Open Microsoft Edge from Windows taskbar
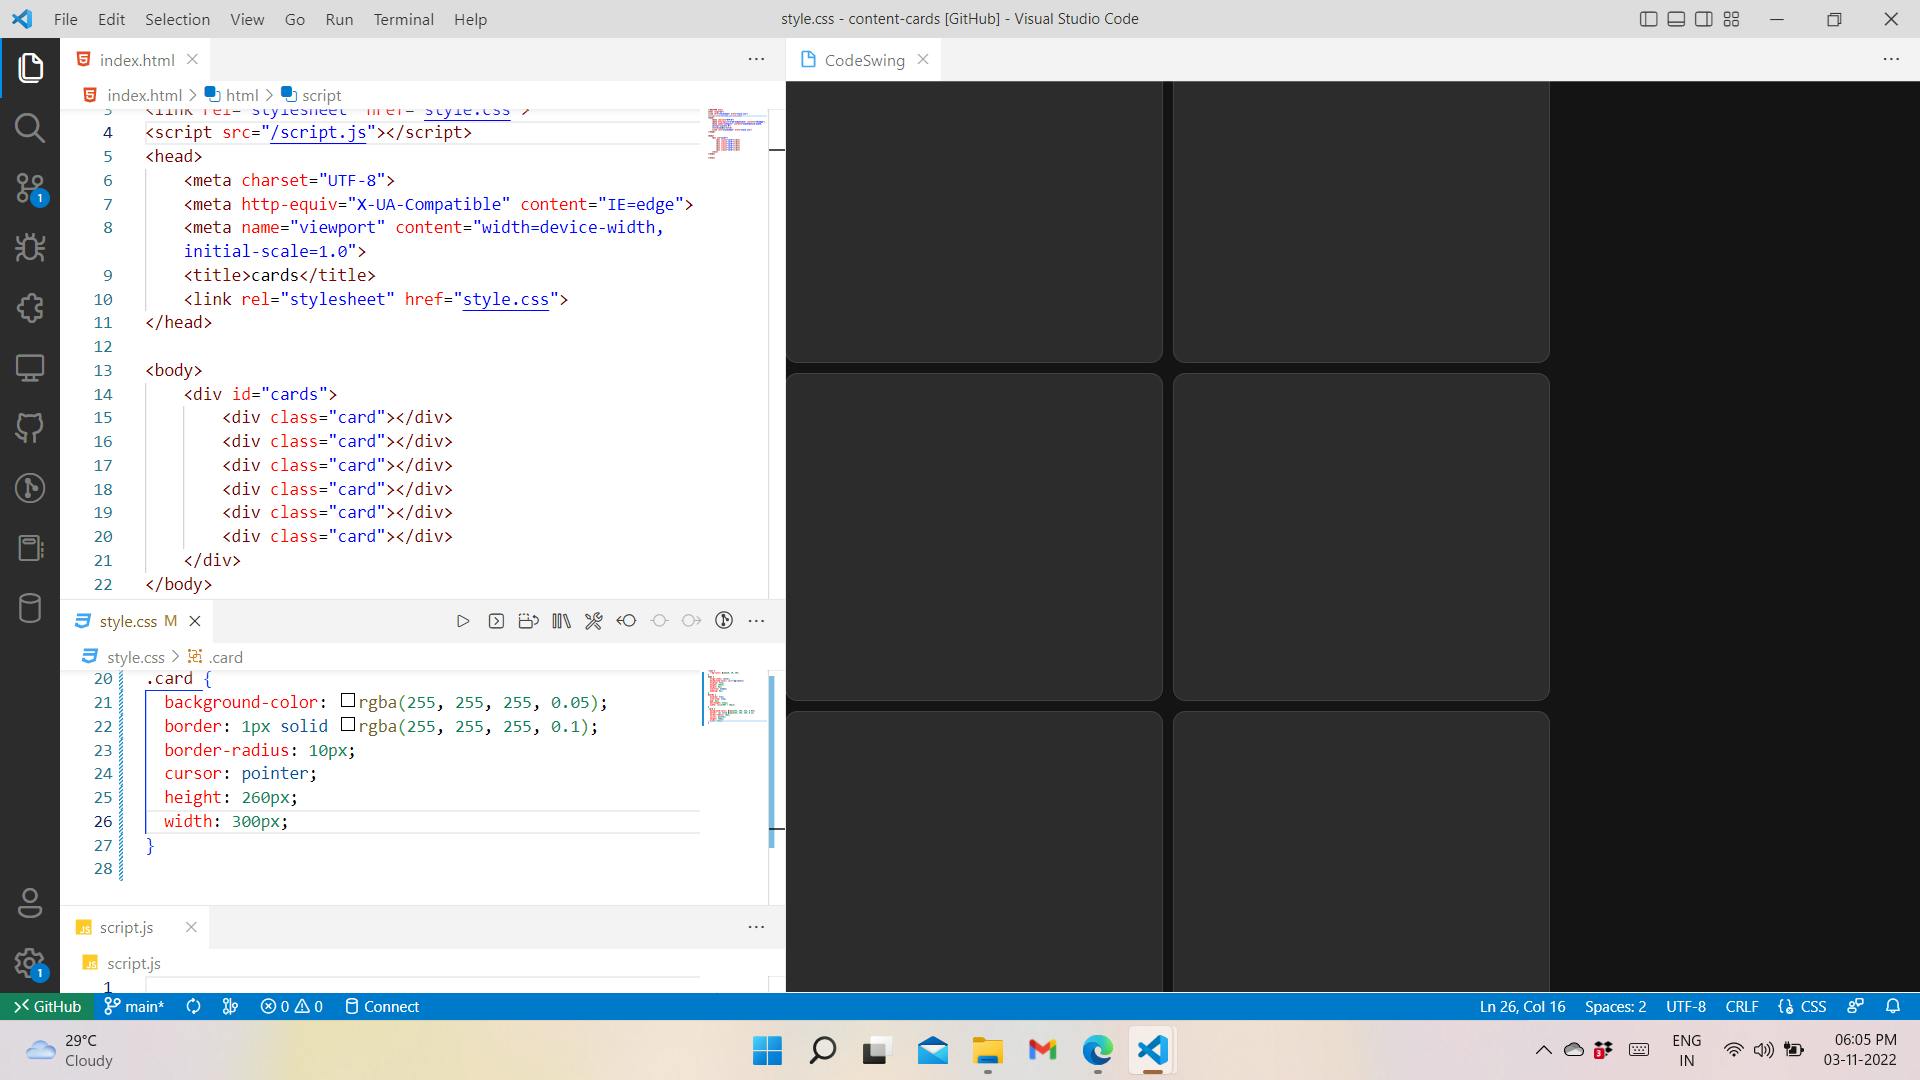 [x=1097, y=1050]
